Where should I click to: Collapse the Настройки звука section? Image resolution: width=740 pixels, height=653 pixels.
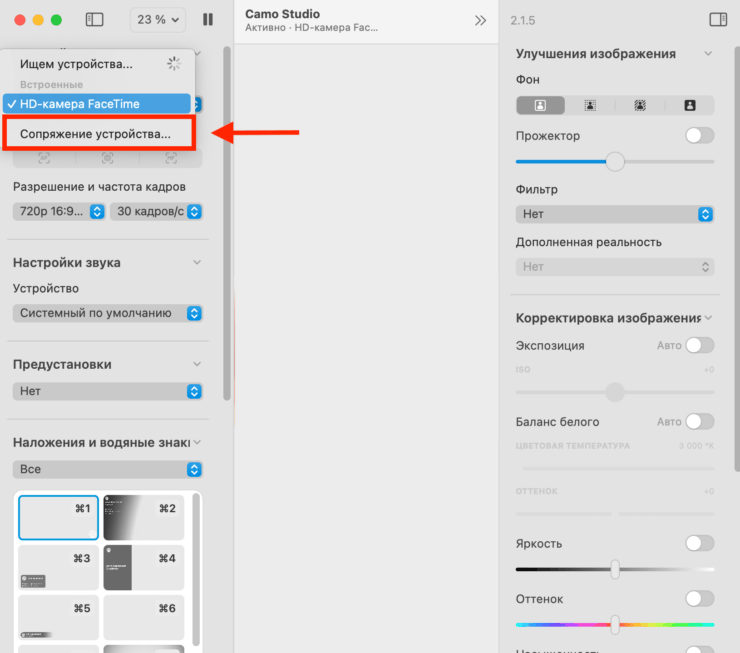tap(197, 263)
